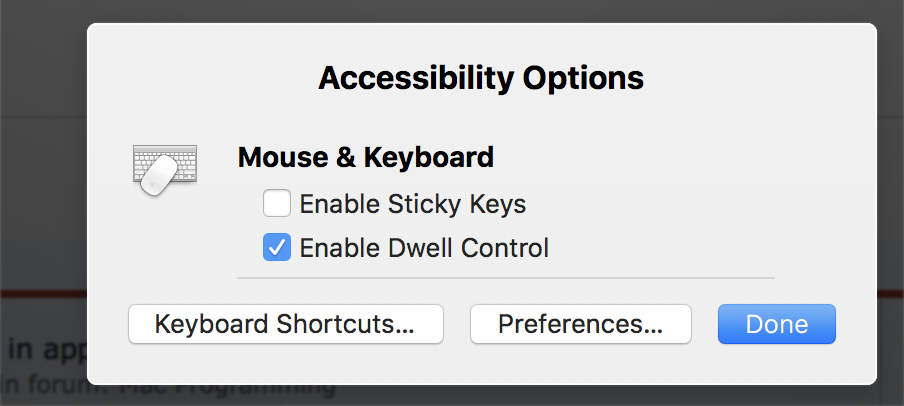Click the Accessibility Options title
This screenshot has width=904, height=406.
[481, 77]
